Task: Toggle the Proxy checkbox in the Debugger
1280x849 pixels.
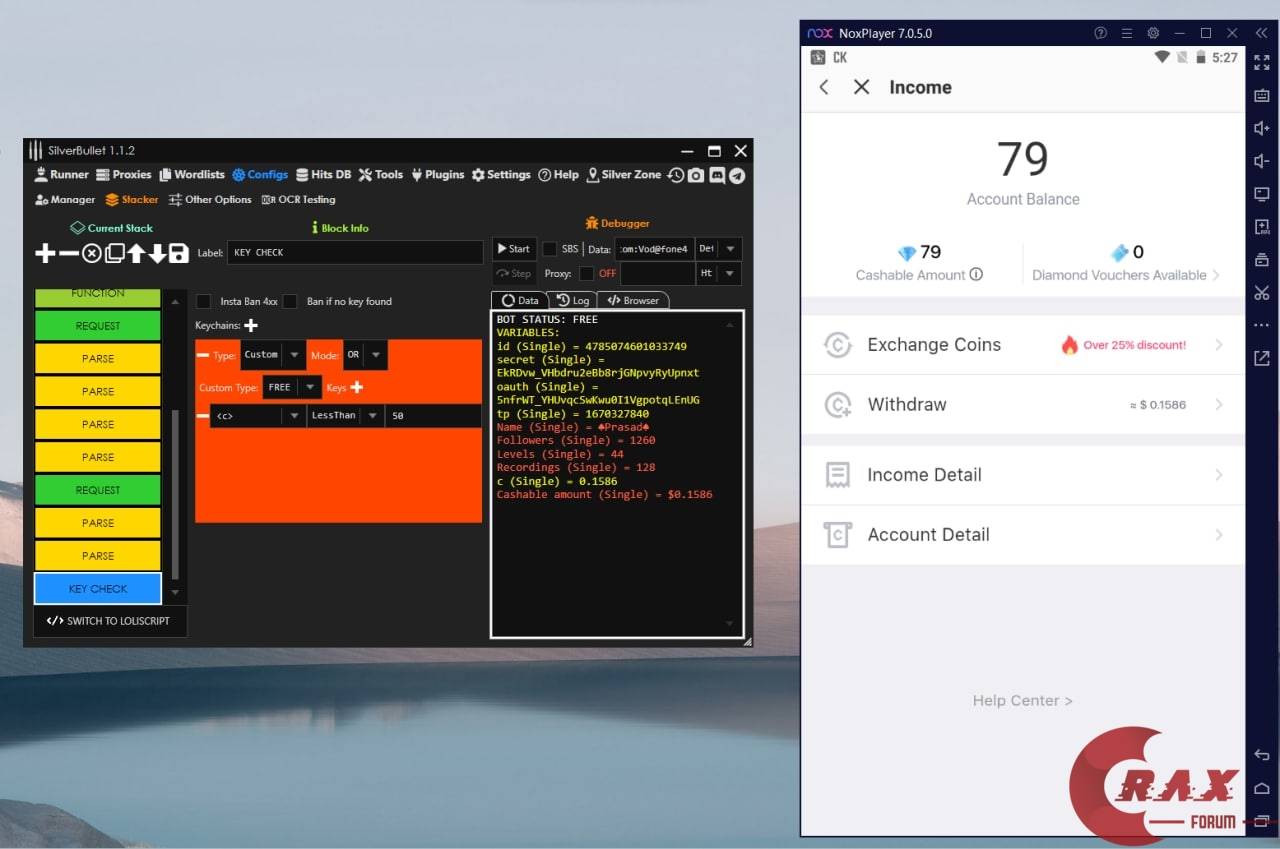Action: click(586, 273)
